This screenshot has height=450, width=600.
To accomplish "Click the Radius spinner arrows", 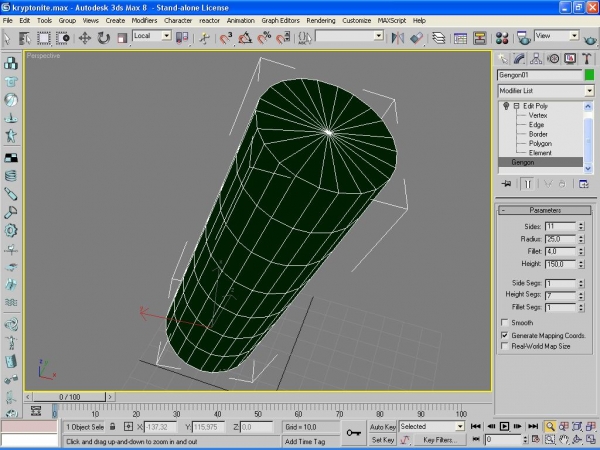I will [x=581, y=239].
